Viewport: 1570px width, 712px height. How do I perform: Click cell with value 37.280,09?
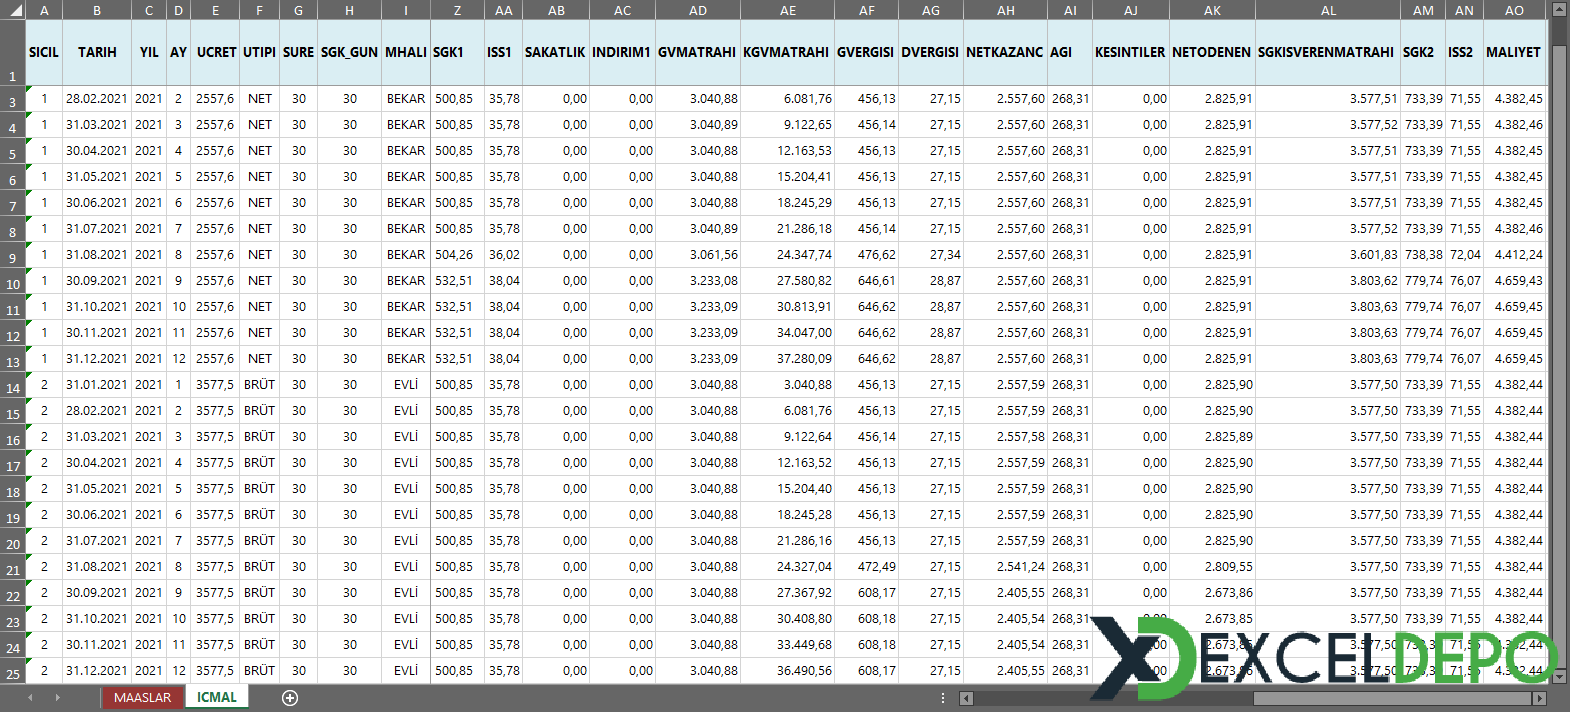pos(788,359)
